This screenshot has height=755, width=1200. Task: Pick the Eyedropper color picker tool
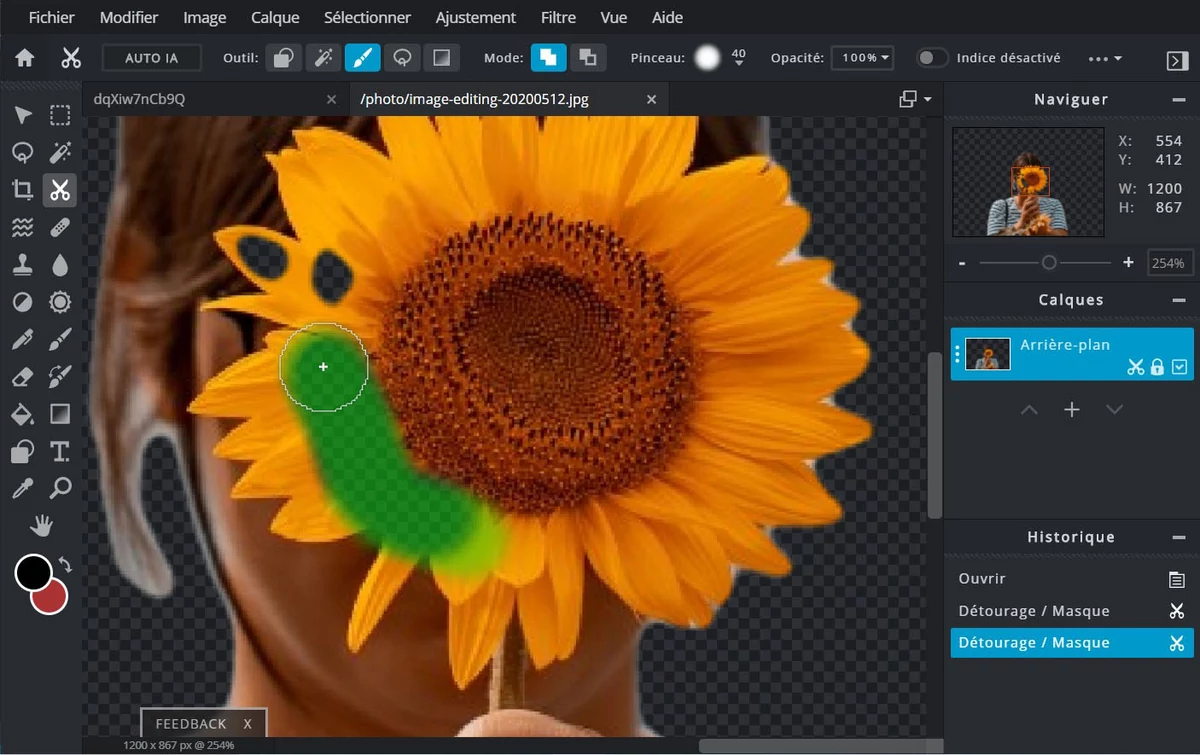22,489
